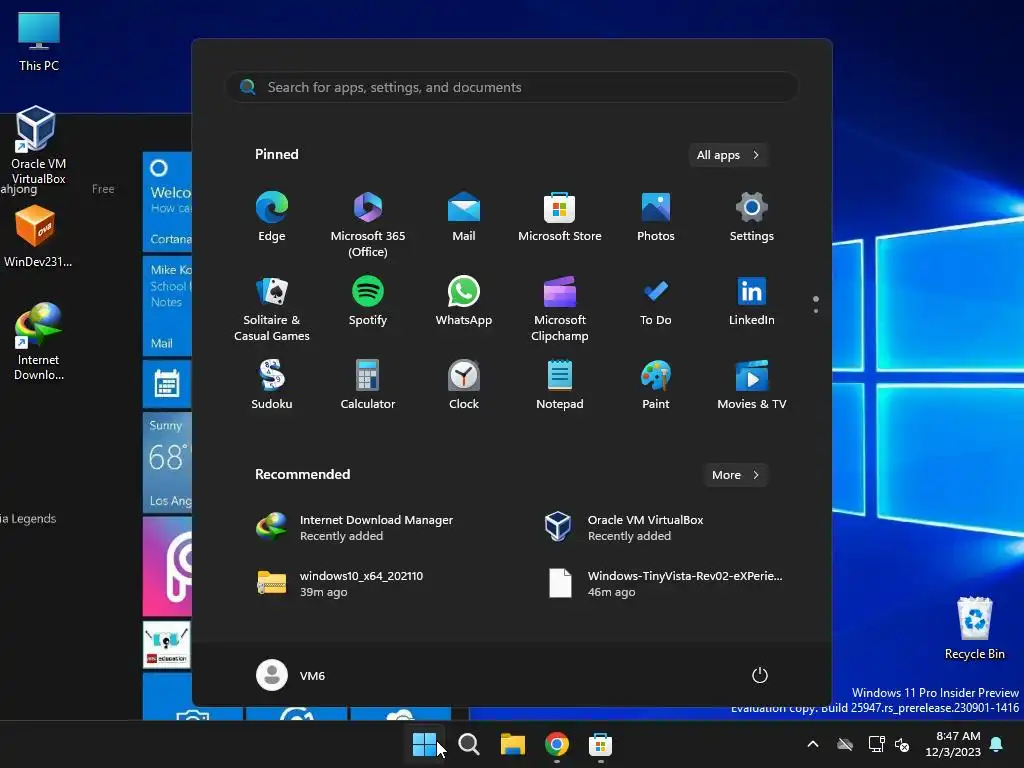This screenshot has height=768, width=1024.
Task: Go to next pinned apps page dots
Action: (816, 305)
